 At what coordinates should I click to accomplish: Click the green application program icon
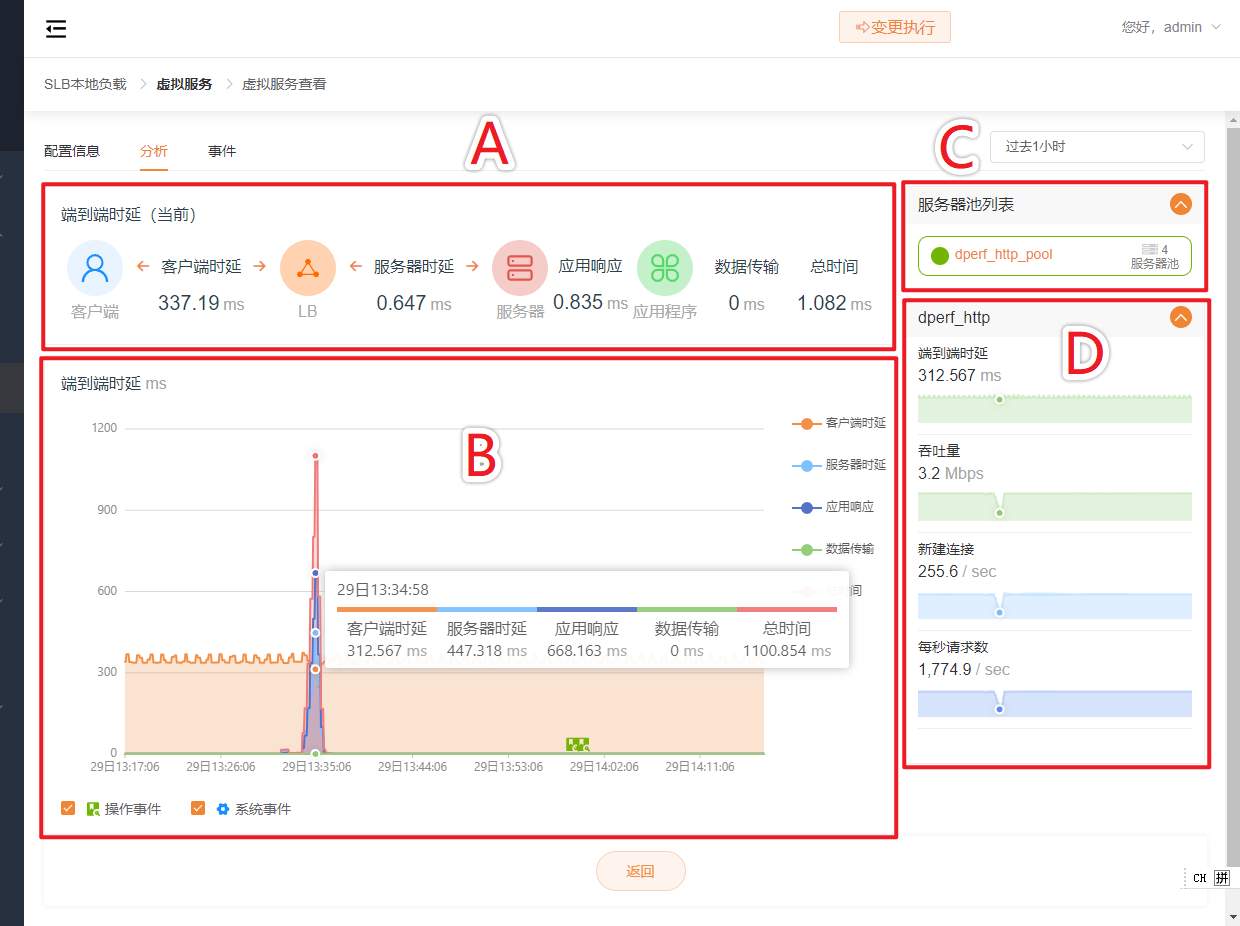tap(664, 268)
